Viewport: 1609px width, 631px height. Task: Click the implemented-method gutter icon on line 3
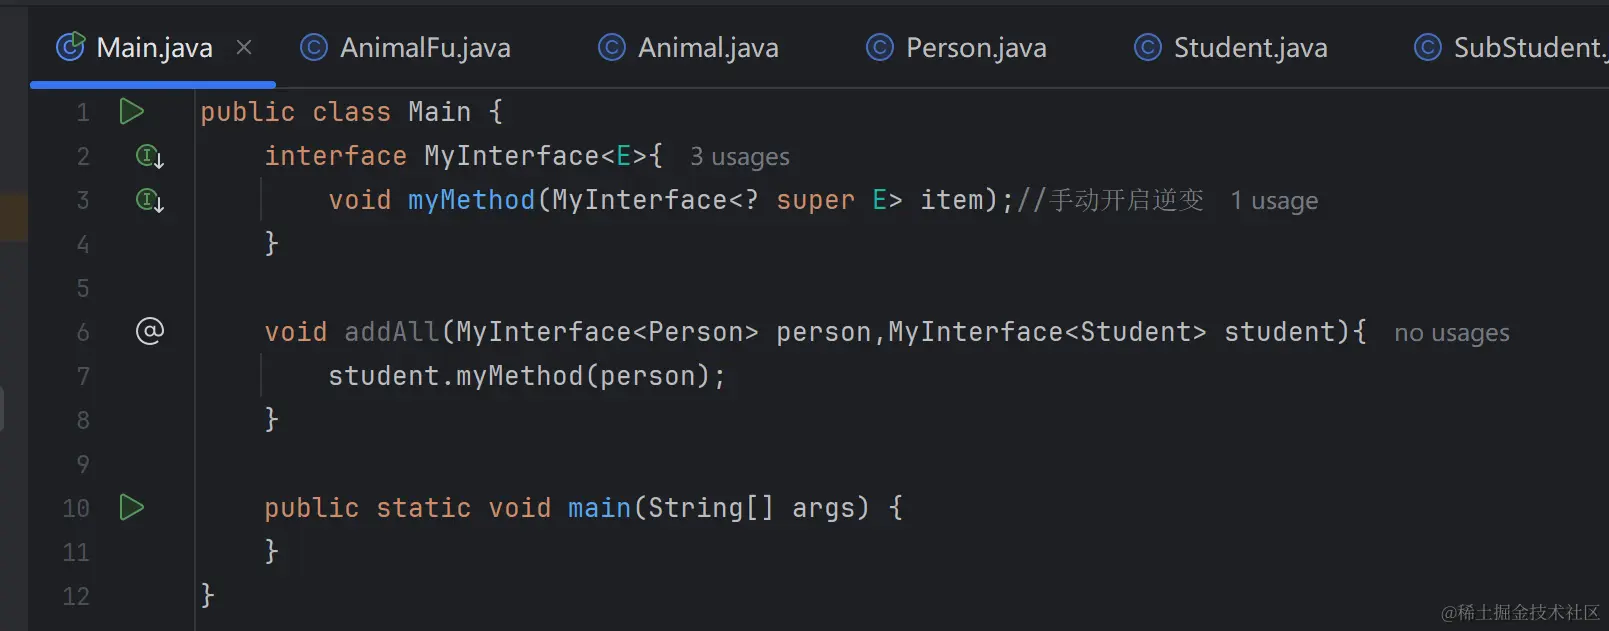[x=149, y=200]
